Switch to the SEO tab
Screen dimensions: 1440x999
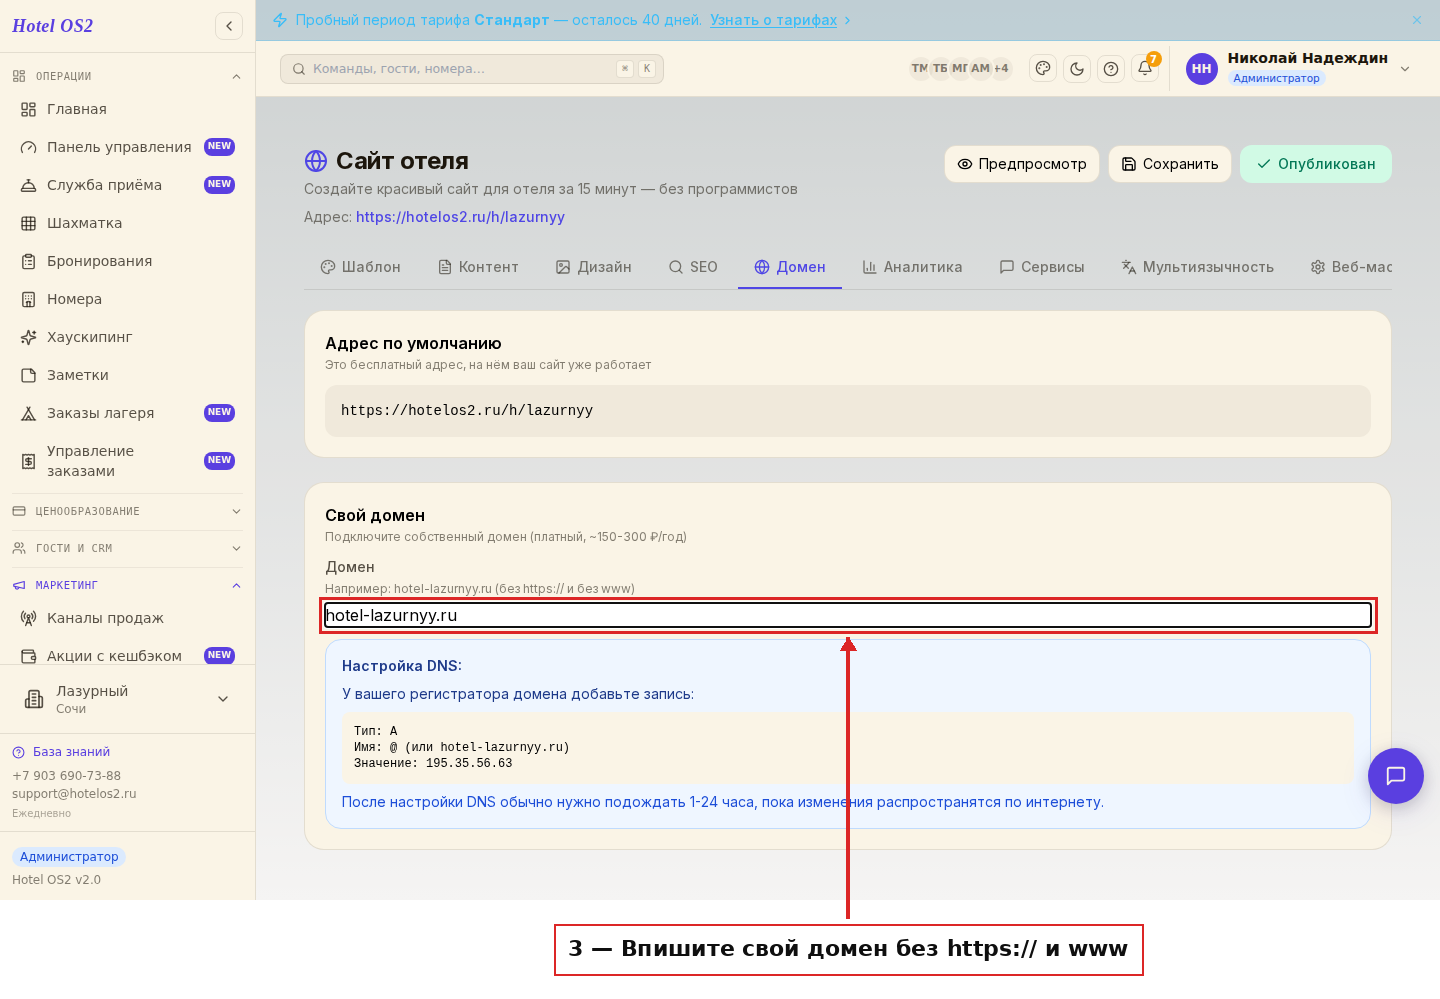pos(693,267)
